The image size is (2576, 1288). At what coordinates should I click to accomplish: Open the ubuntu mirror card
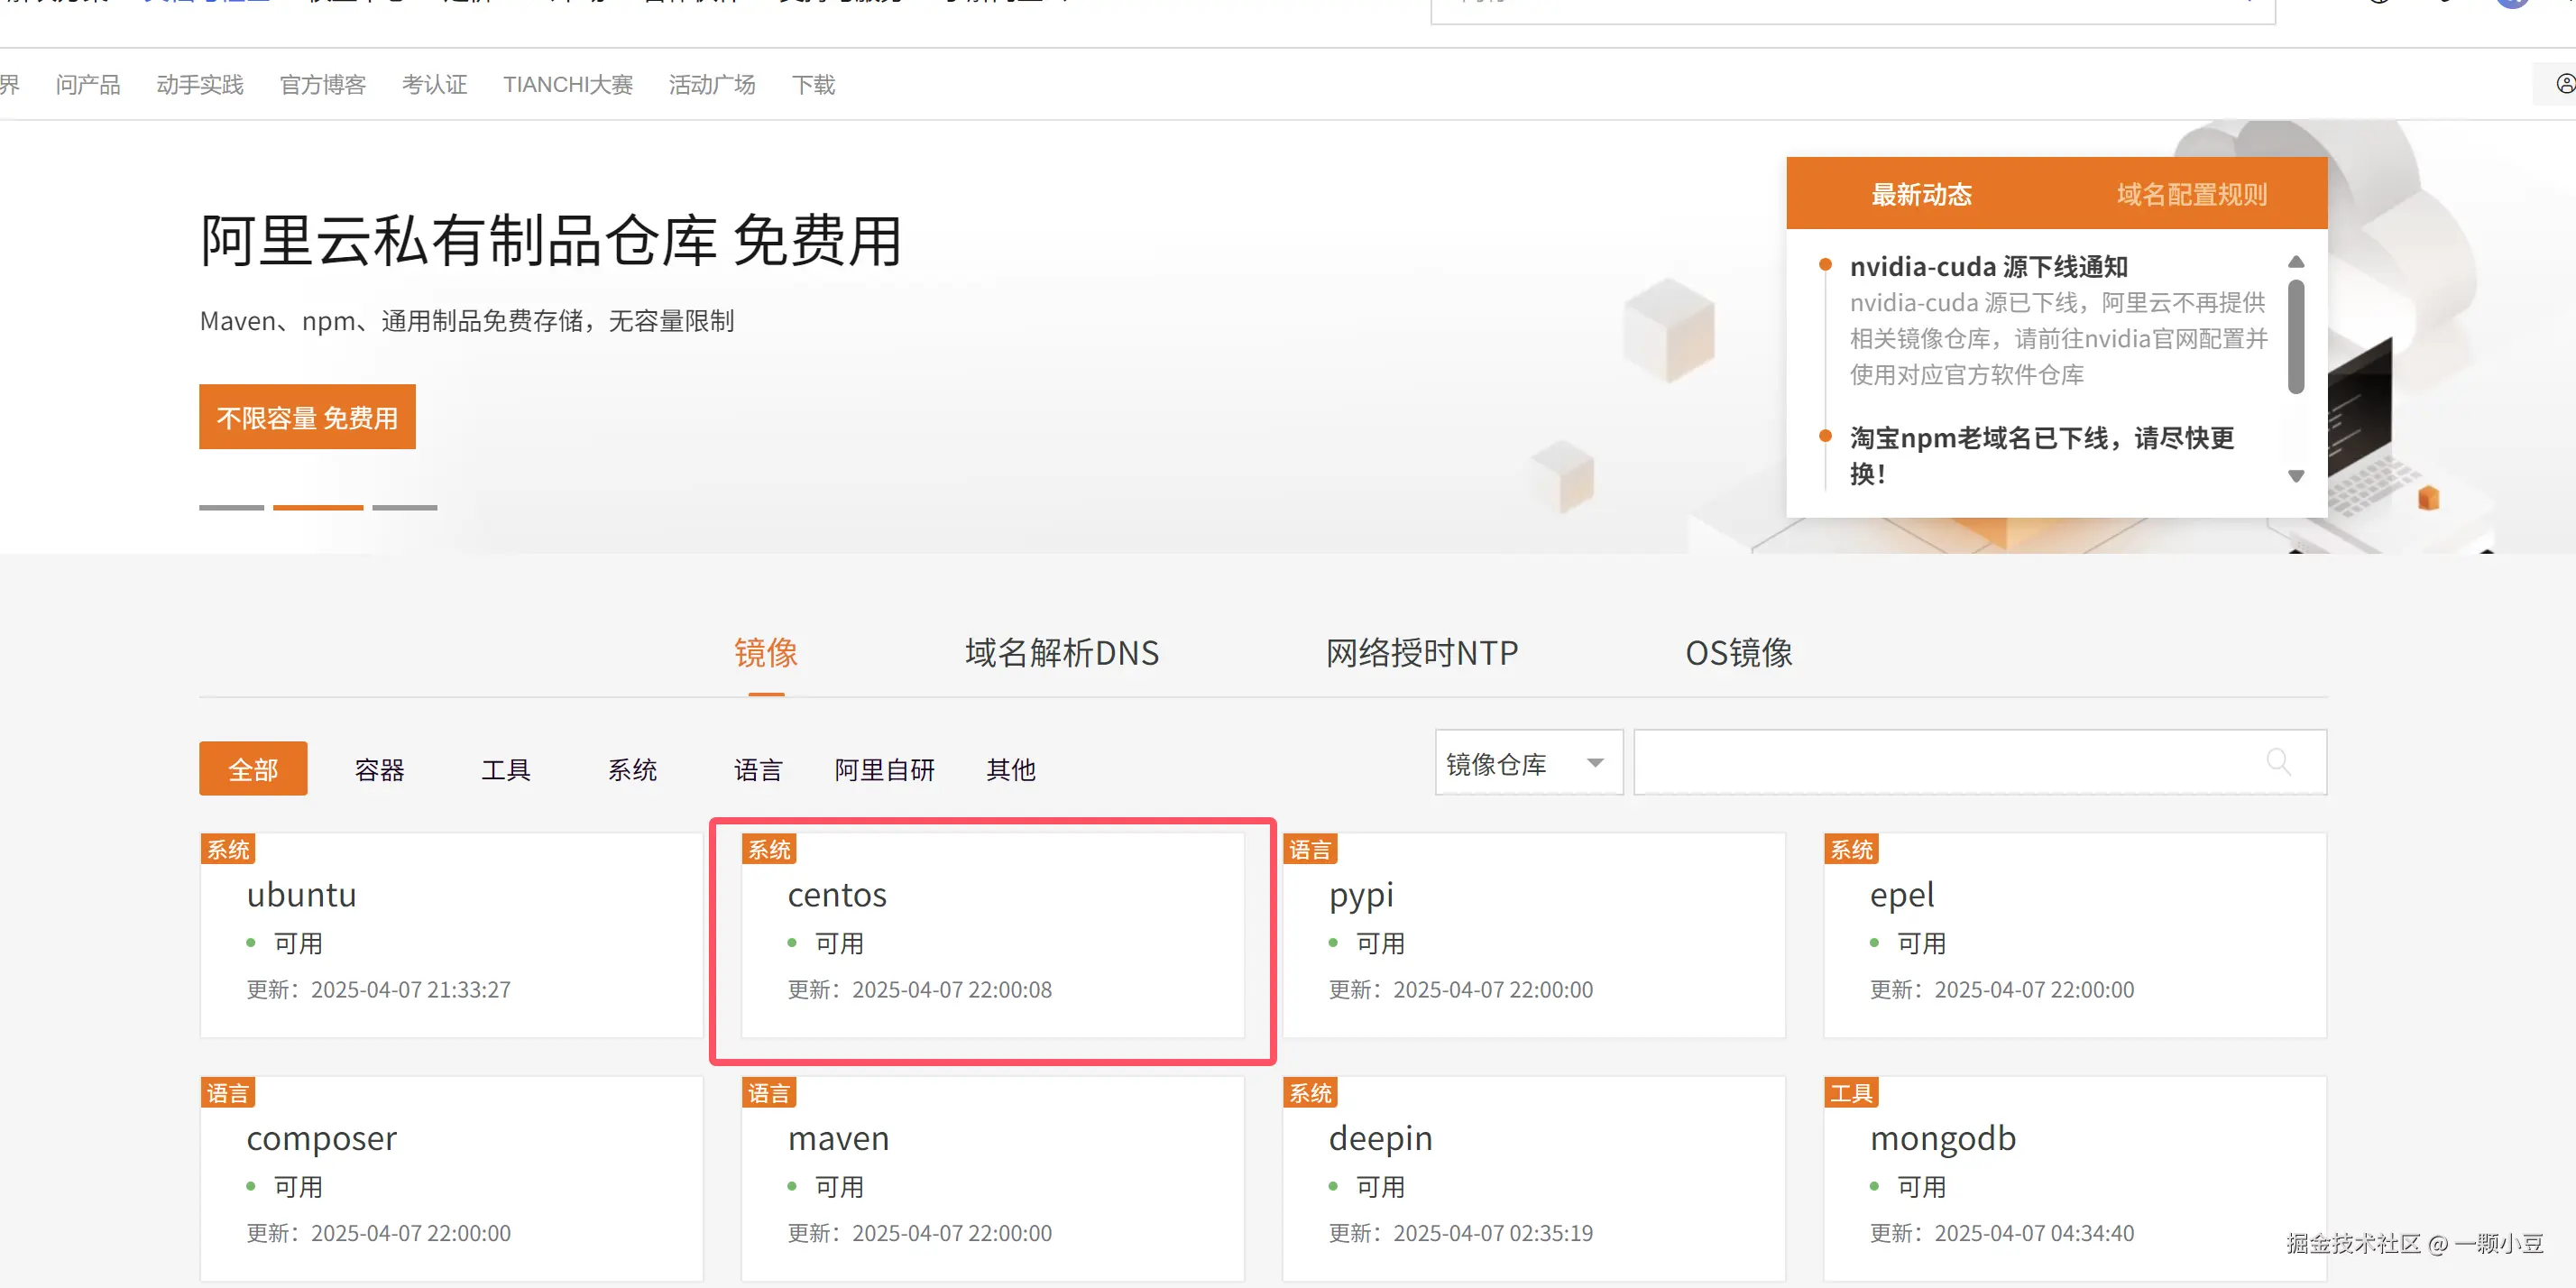tap(450, 936)
